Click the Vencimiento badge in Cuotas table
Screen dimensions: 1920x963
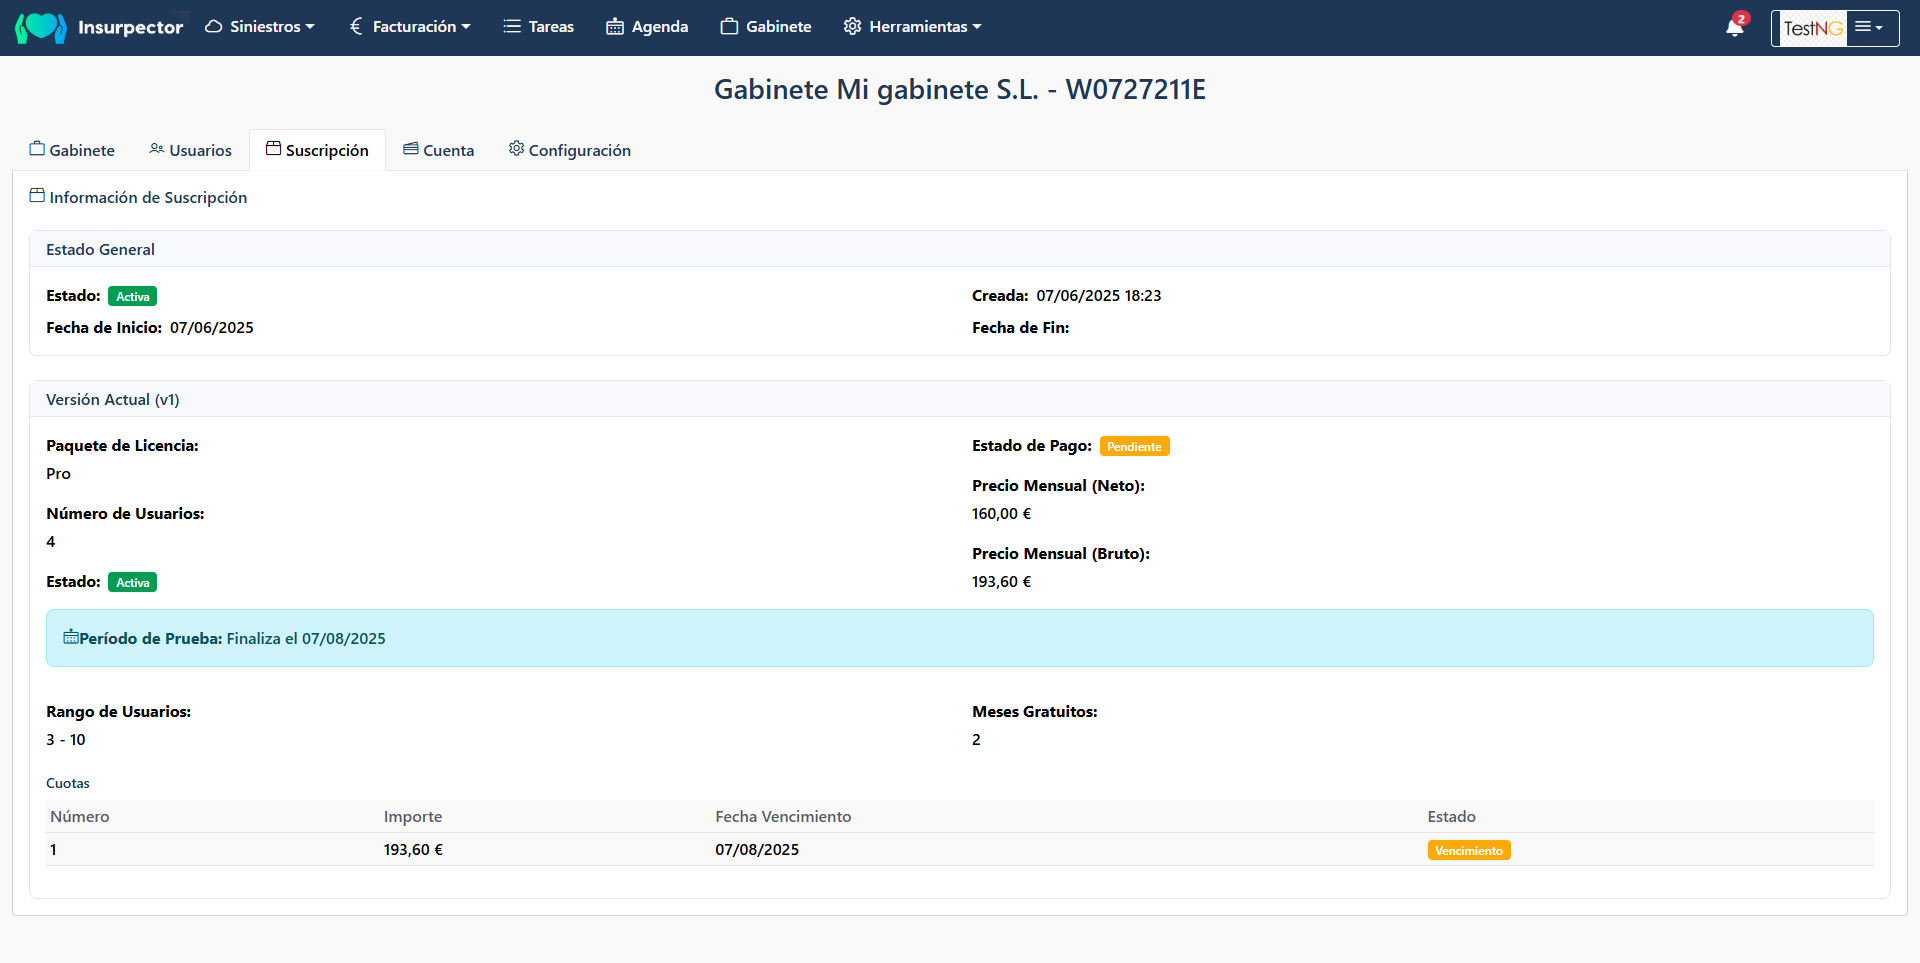coord(1468,851)
